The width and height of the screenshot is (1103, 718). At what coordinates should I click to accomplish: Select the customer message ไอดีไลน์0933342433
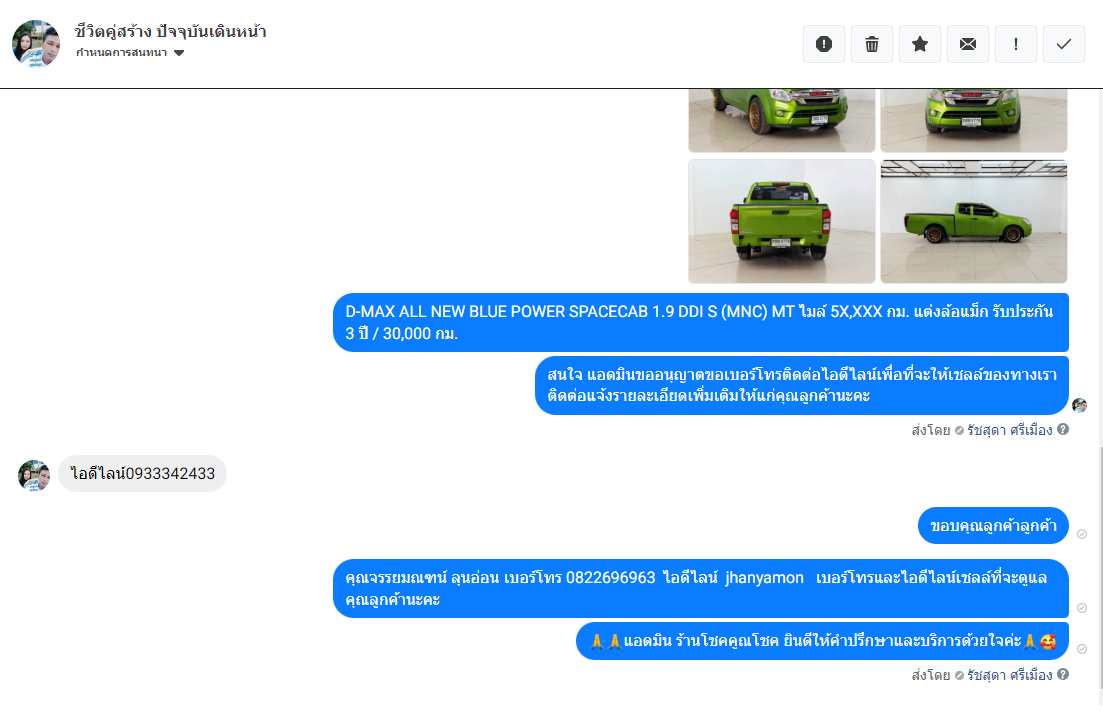click(143, 473)
